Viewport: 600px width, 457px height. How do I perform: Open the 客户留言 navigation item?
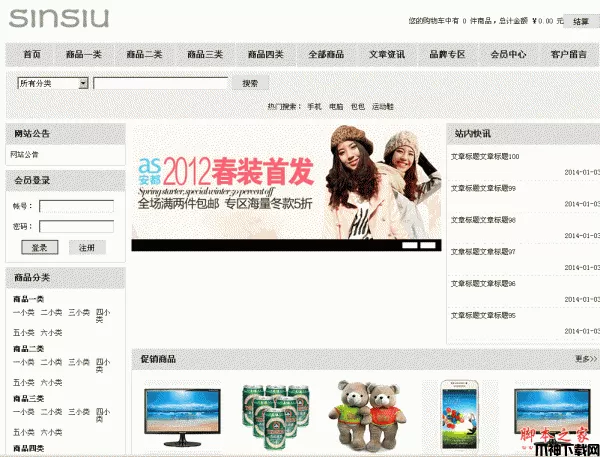569,54
